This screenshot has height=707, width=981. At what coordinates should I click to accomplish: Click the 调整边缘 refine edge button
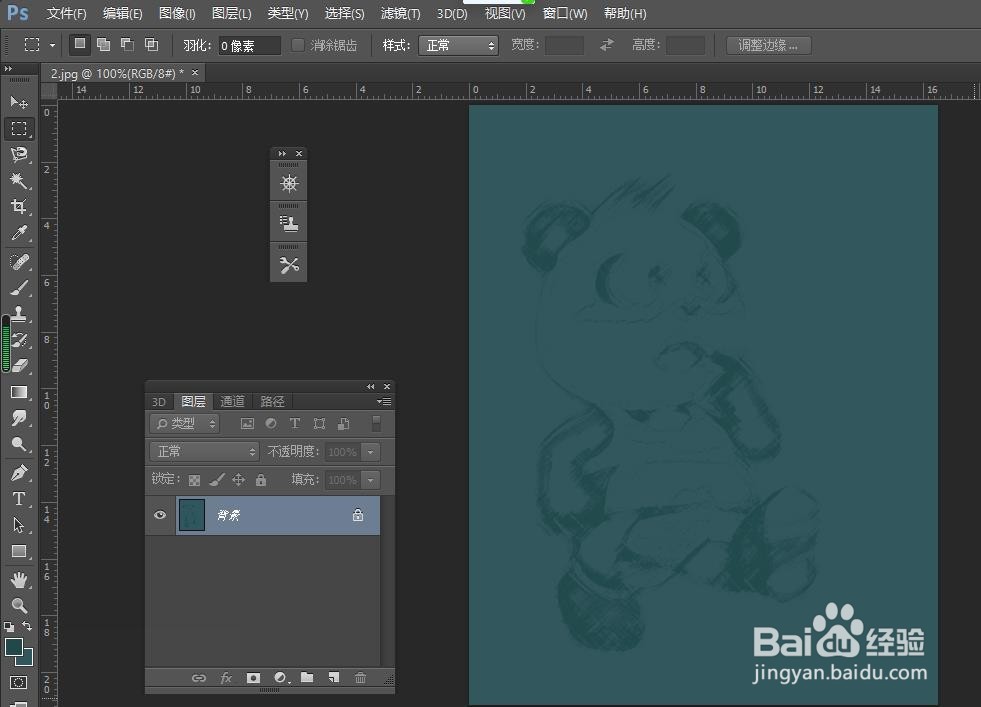(768, 45)
